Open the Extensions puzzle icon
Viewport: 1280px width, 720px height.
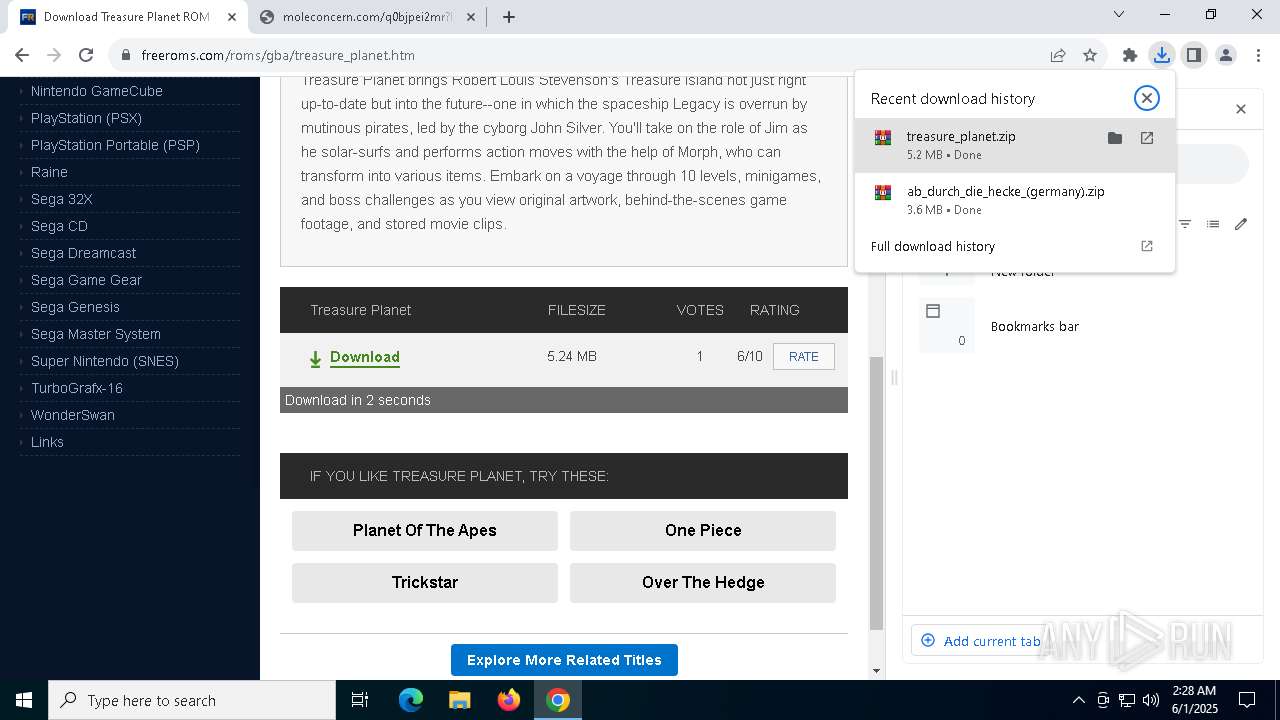pyautogui.click(x=1130, y=55)
